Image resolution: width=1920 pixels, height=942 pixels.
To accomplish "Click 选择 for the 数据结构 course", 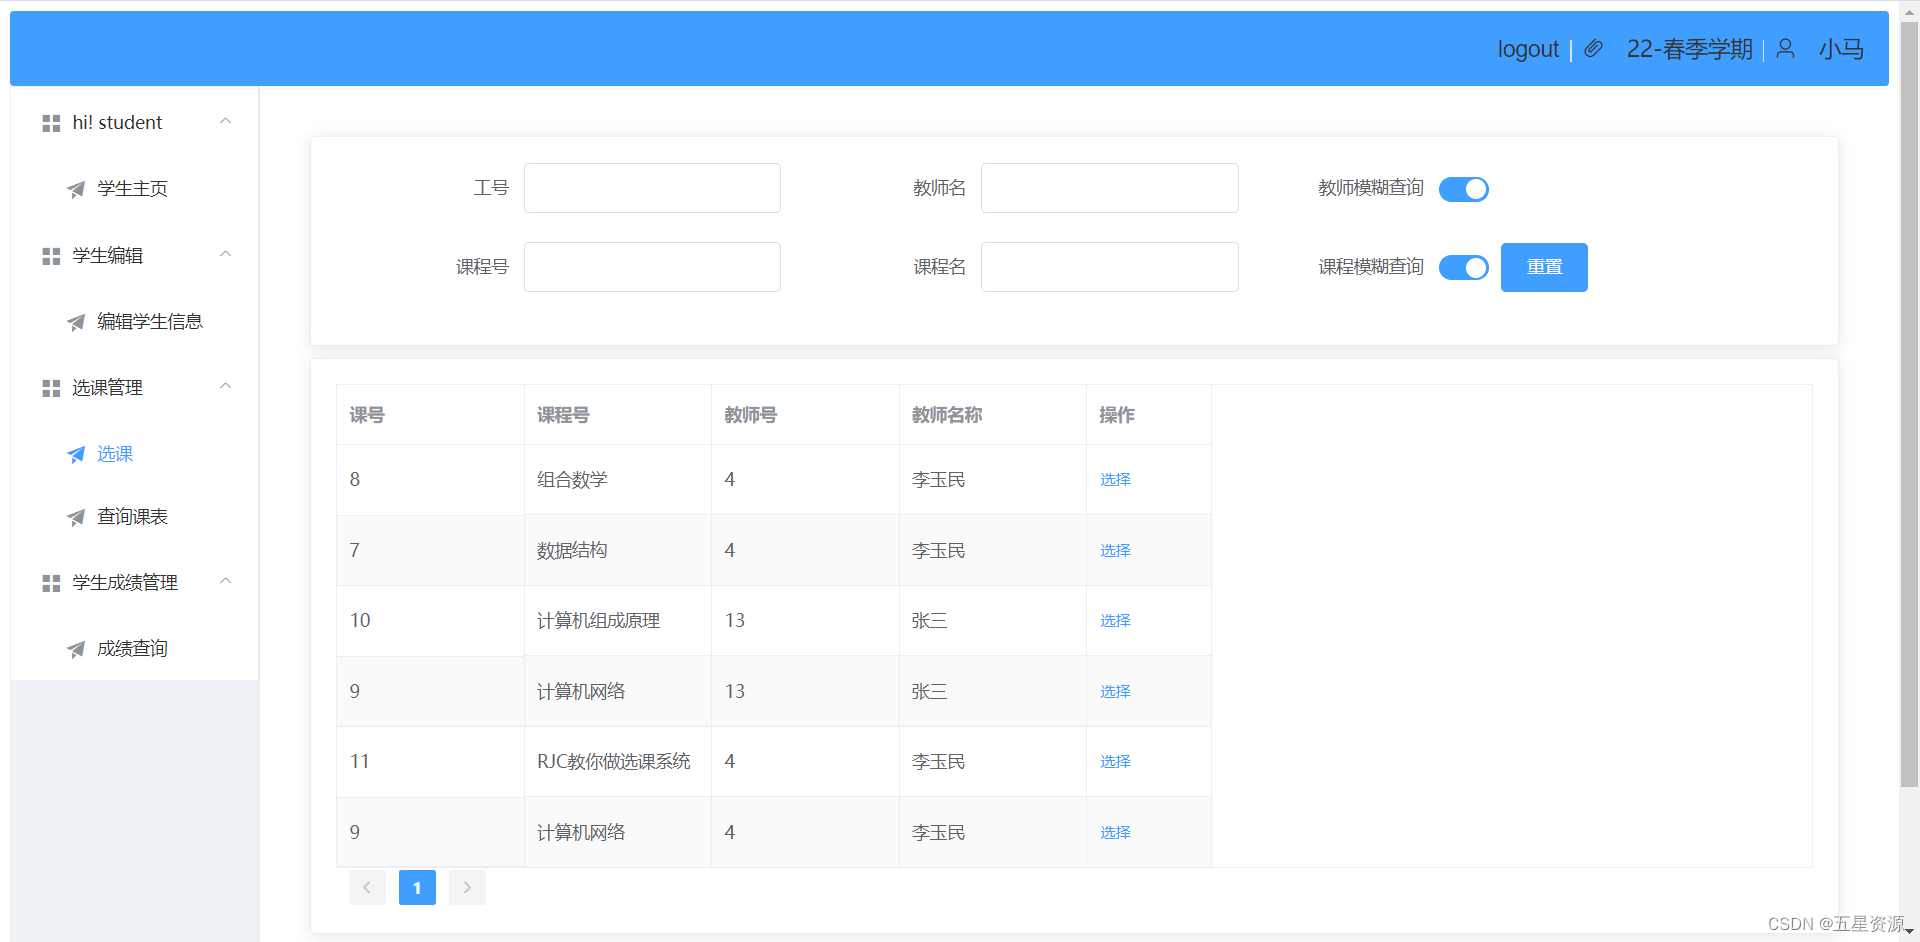I will tap(1115, 551).
